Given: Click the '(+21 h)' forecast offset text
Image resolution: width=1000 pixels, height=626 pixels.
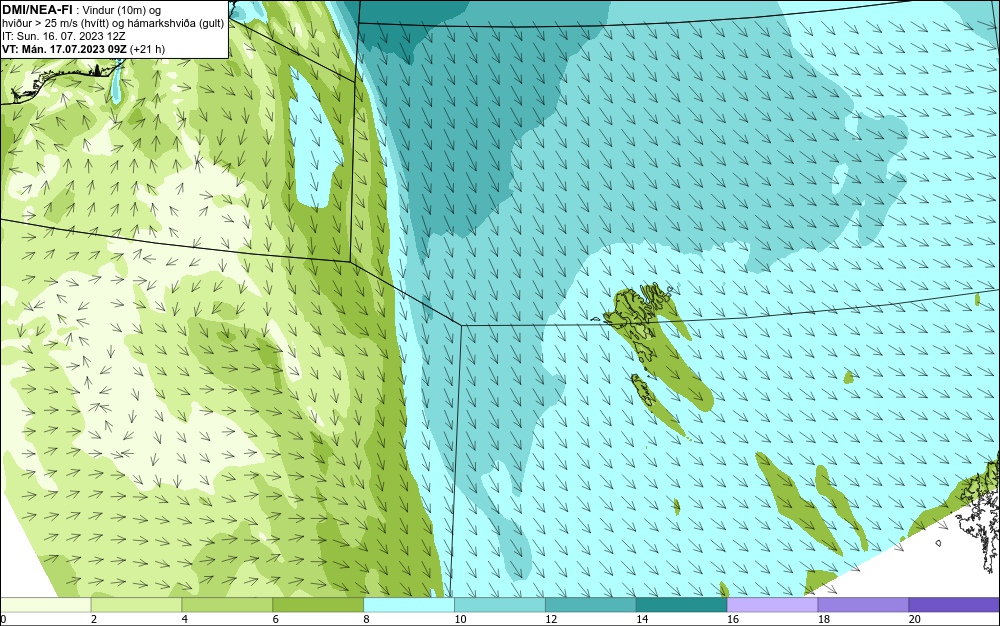Looking at the screenshot, I should [147, 49].
